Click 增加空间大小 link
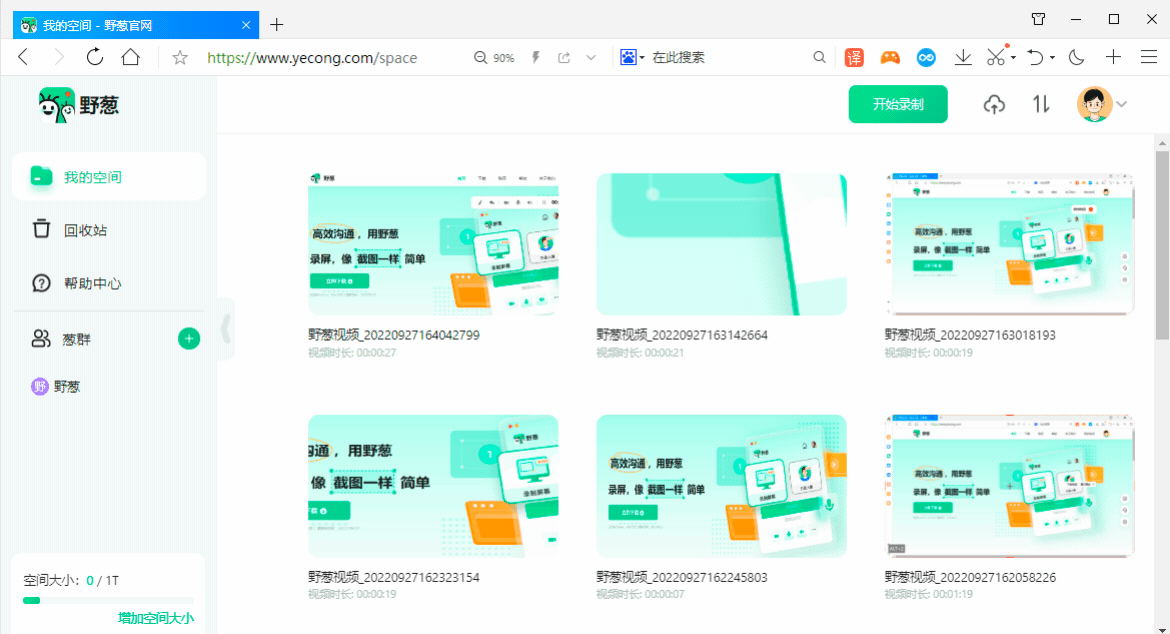Image resolution: width=1170 pixels, height=634 pixels. pyautogui.click(x=156, y=618)
